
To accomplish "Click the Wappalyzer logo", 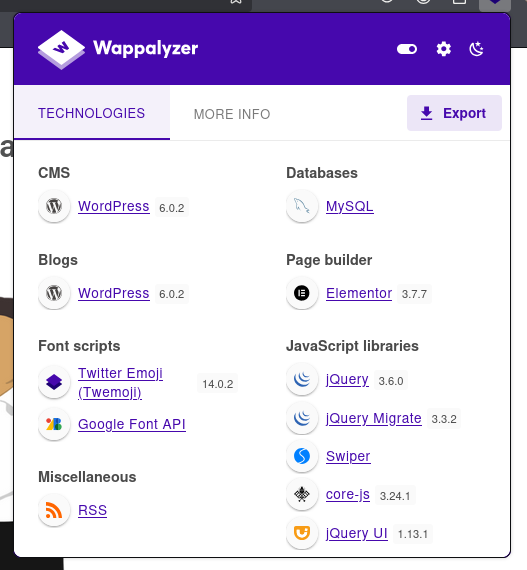I will pos(118,49).
